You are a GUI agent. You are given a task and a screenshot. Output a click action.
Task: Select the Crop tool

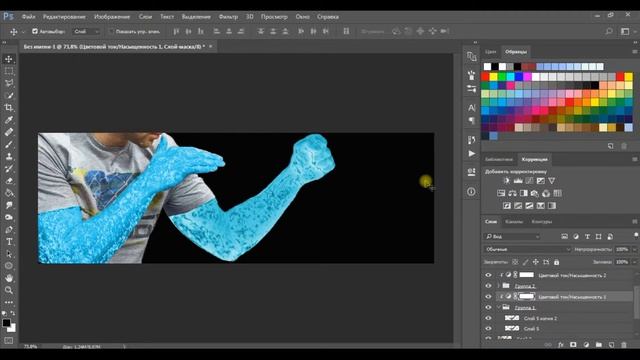9,108
